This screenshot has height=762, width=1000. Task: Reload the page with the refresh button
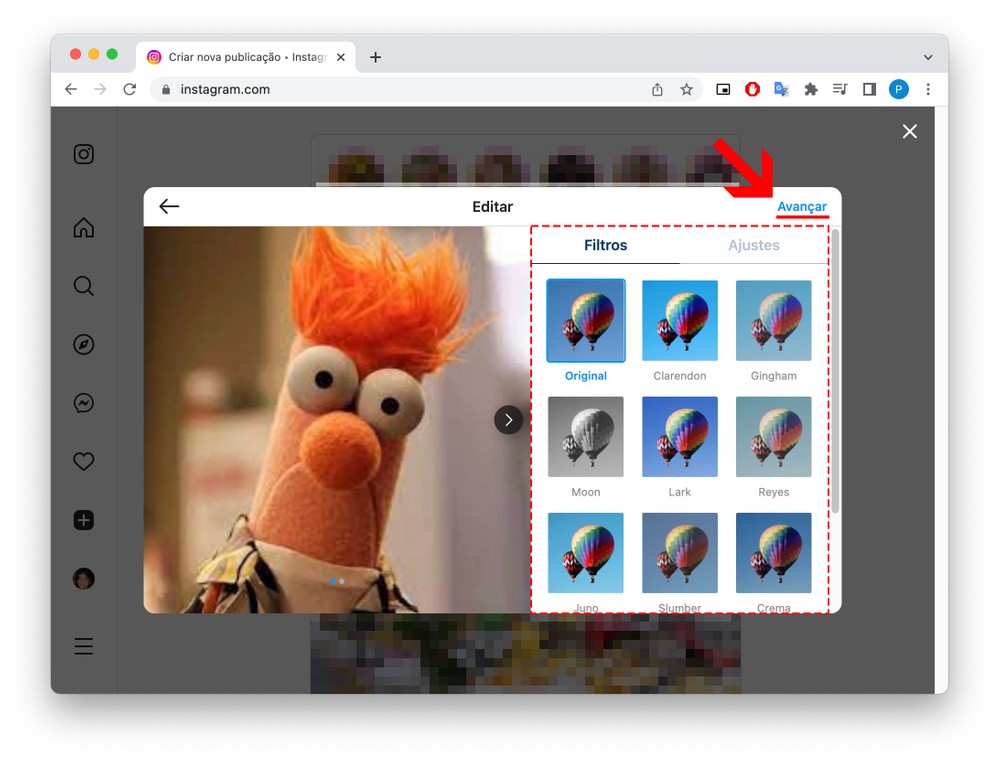129,89
